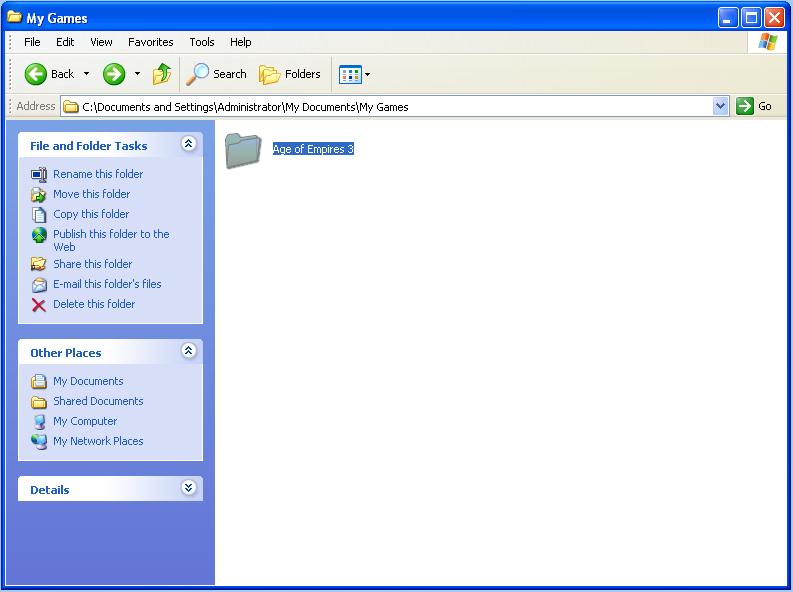Screen dimensions: 793x592
Task: Click the address bar path field
Action: [x=394, y=106]
